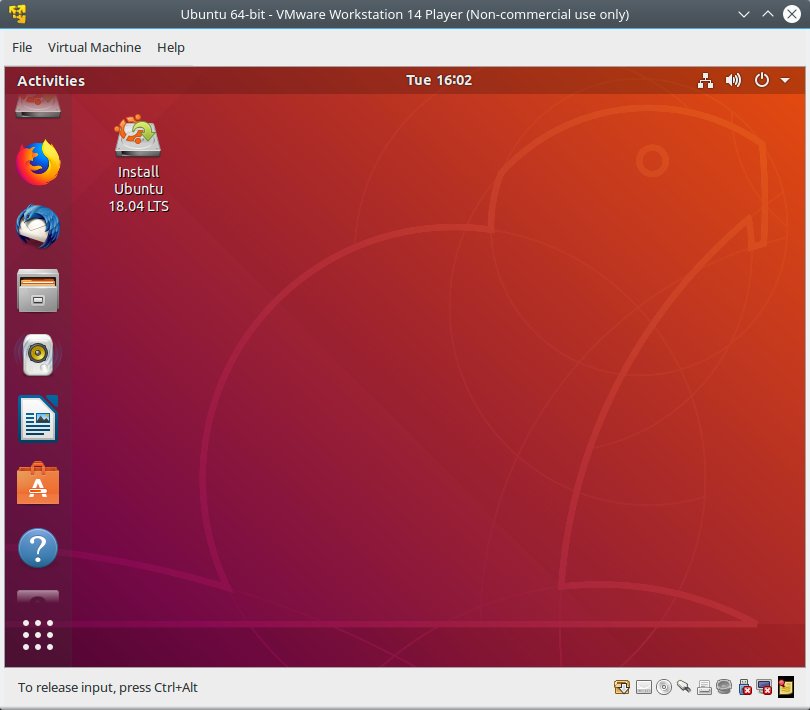
Task: Open the Files file manager in the dock
Action: point(38,289)
